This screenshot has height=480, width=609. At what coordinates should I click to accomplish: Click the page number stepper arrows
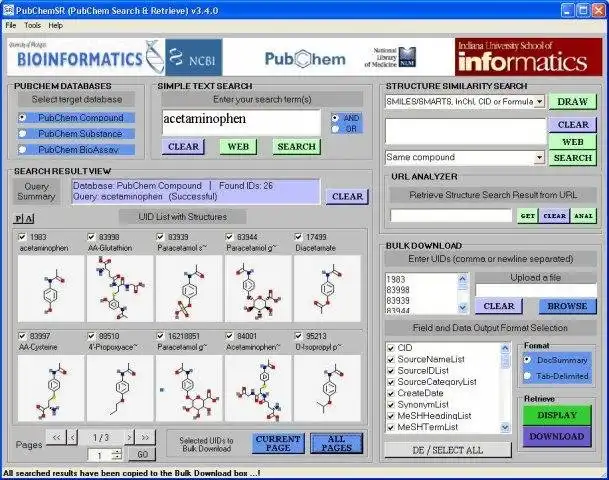tap(117, 455)
